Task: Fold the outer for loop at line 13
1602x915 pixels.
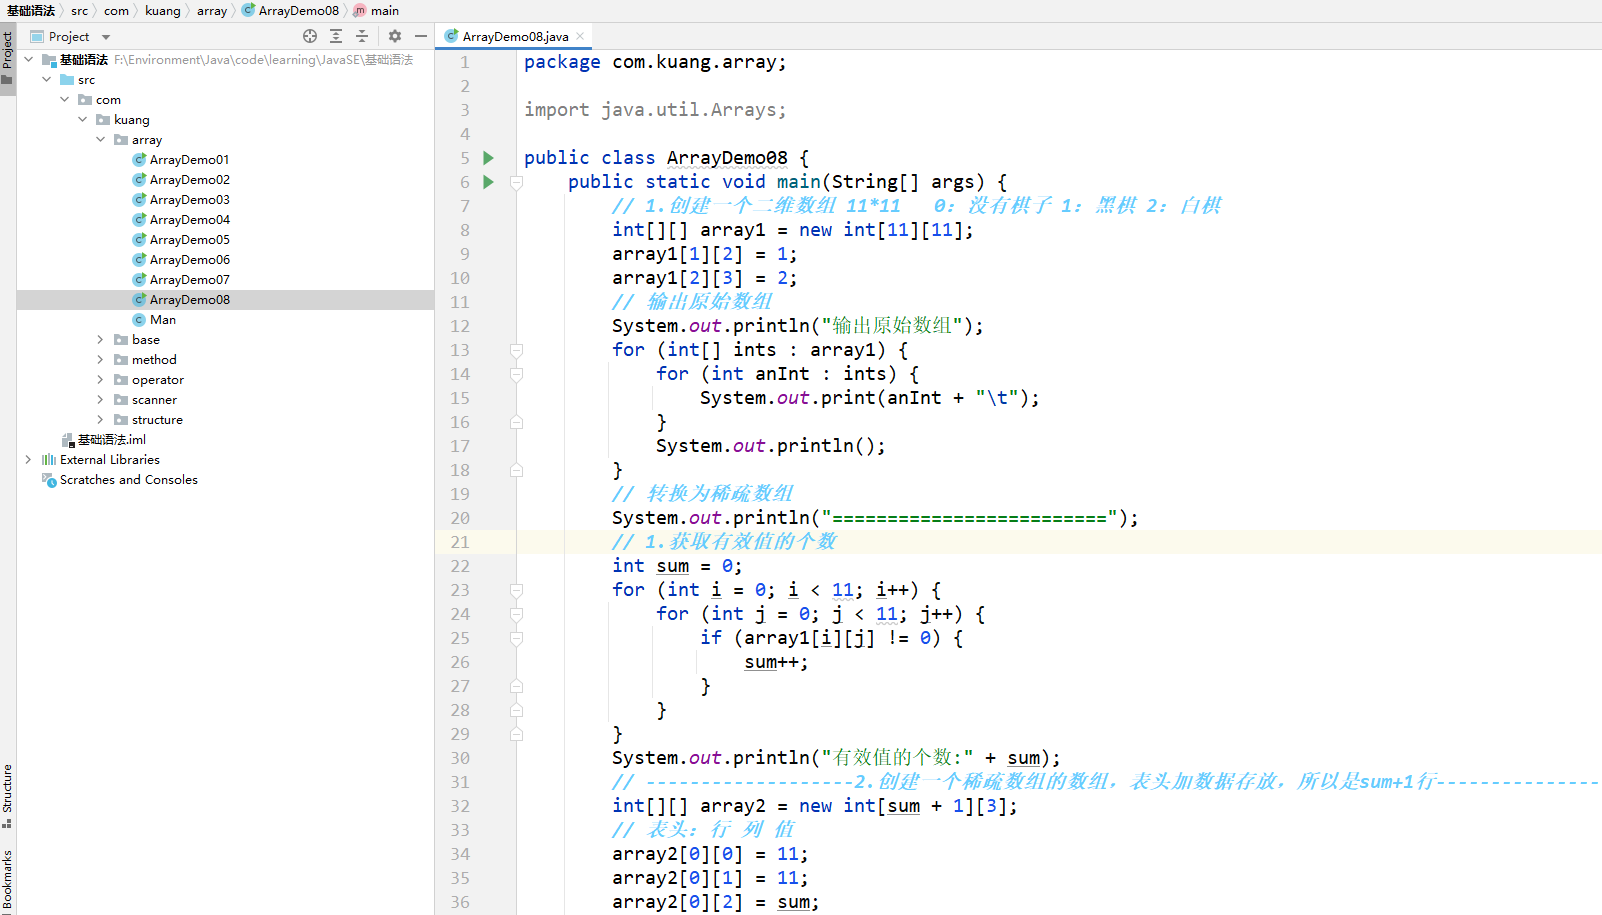Action: click(516, 350)
